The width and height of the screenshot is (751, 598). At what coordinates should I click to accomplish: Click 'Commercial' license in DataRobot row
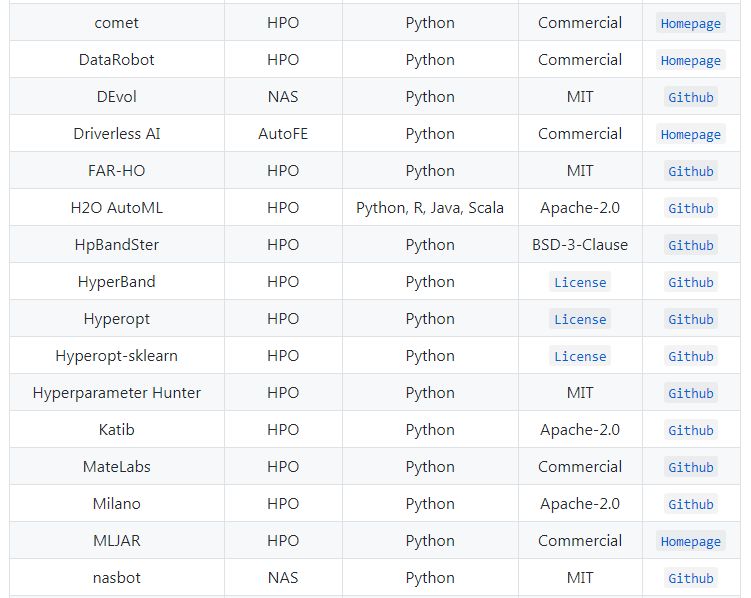click(x=580, y=59)
